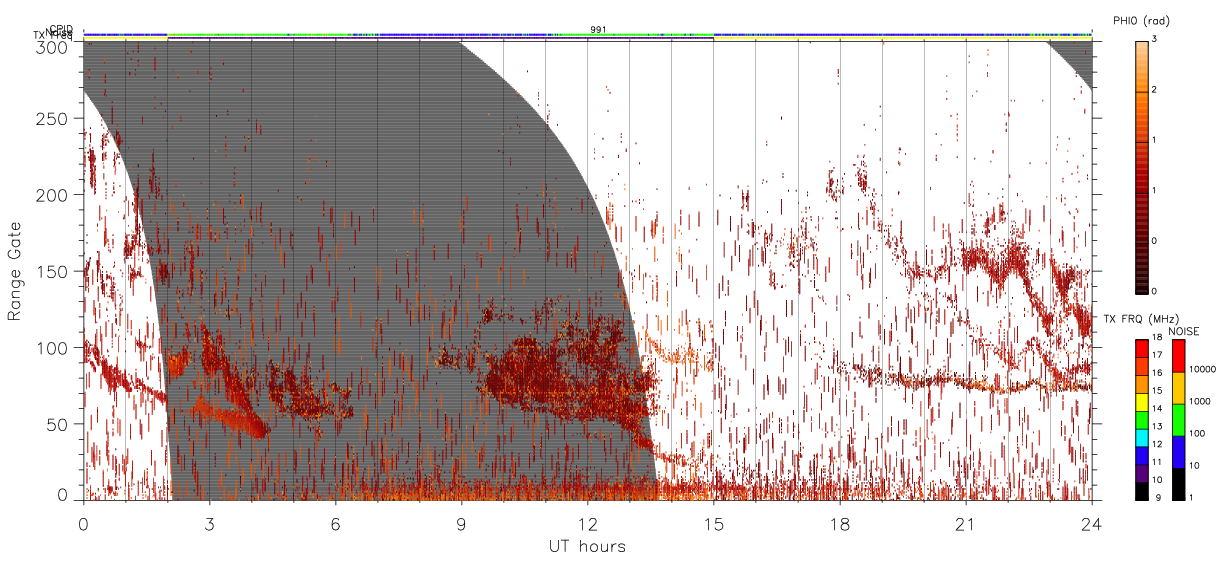Click the blue swatch in NOISE legend
The height and width of the screenshot is (567, 1228).
(1178, 452)
